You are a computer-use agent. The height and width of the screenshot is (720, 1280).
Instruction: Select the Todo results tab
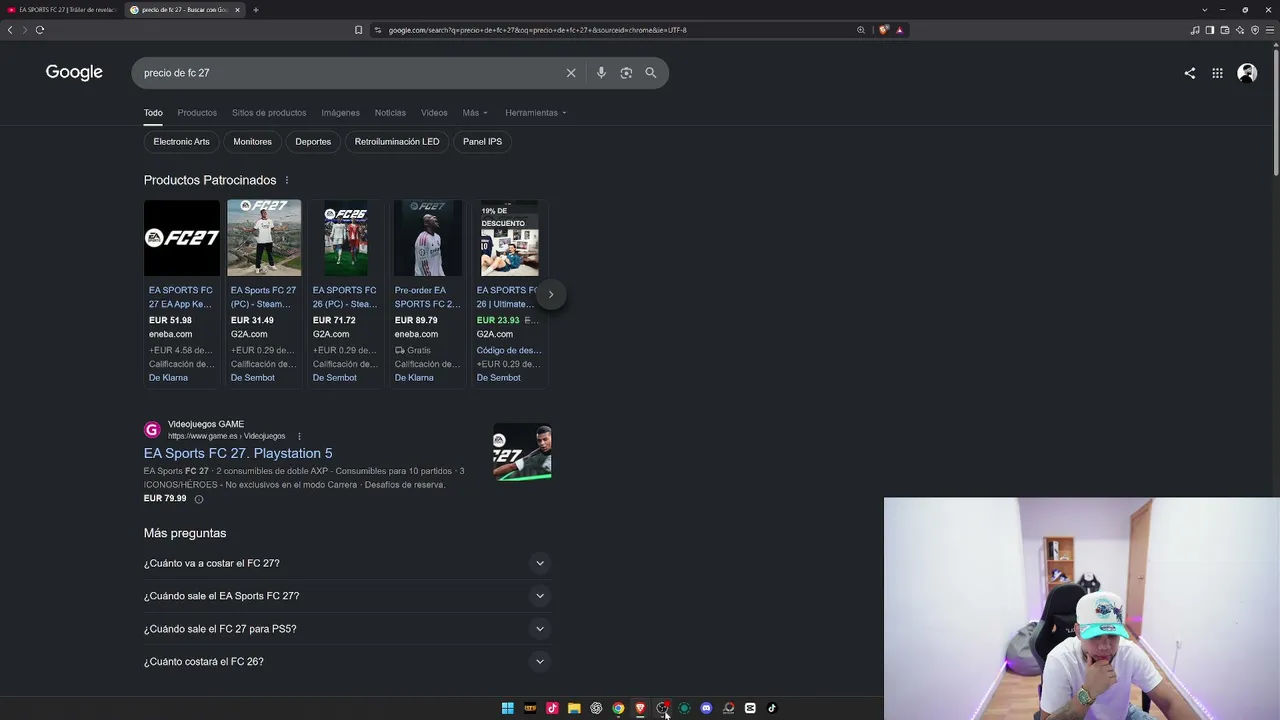click(153, 113)
